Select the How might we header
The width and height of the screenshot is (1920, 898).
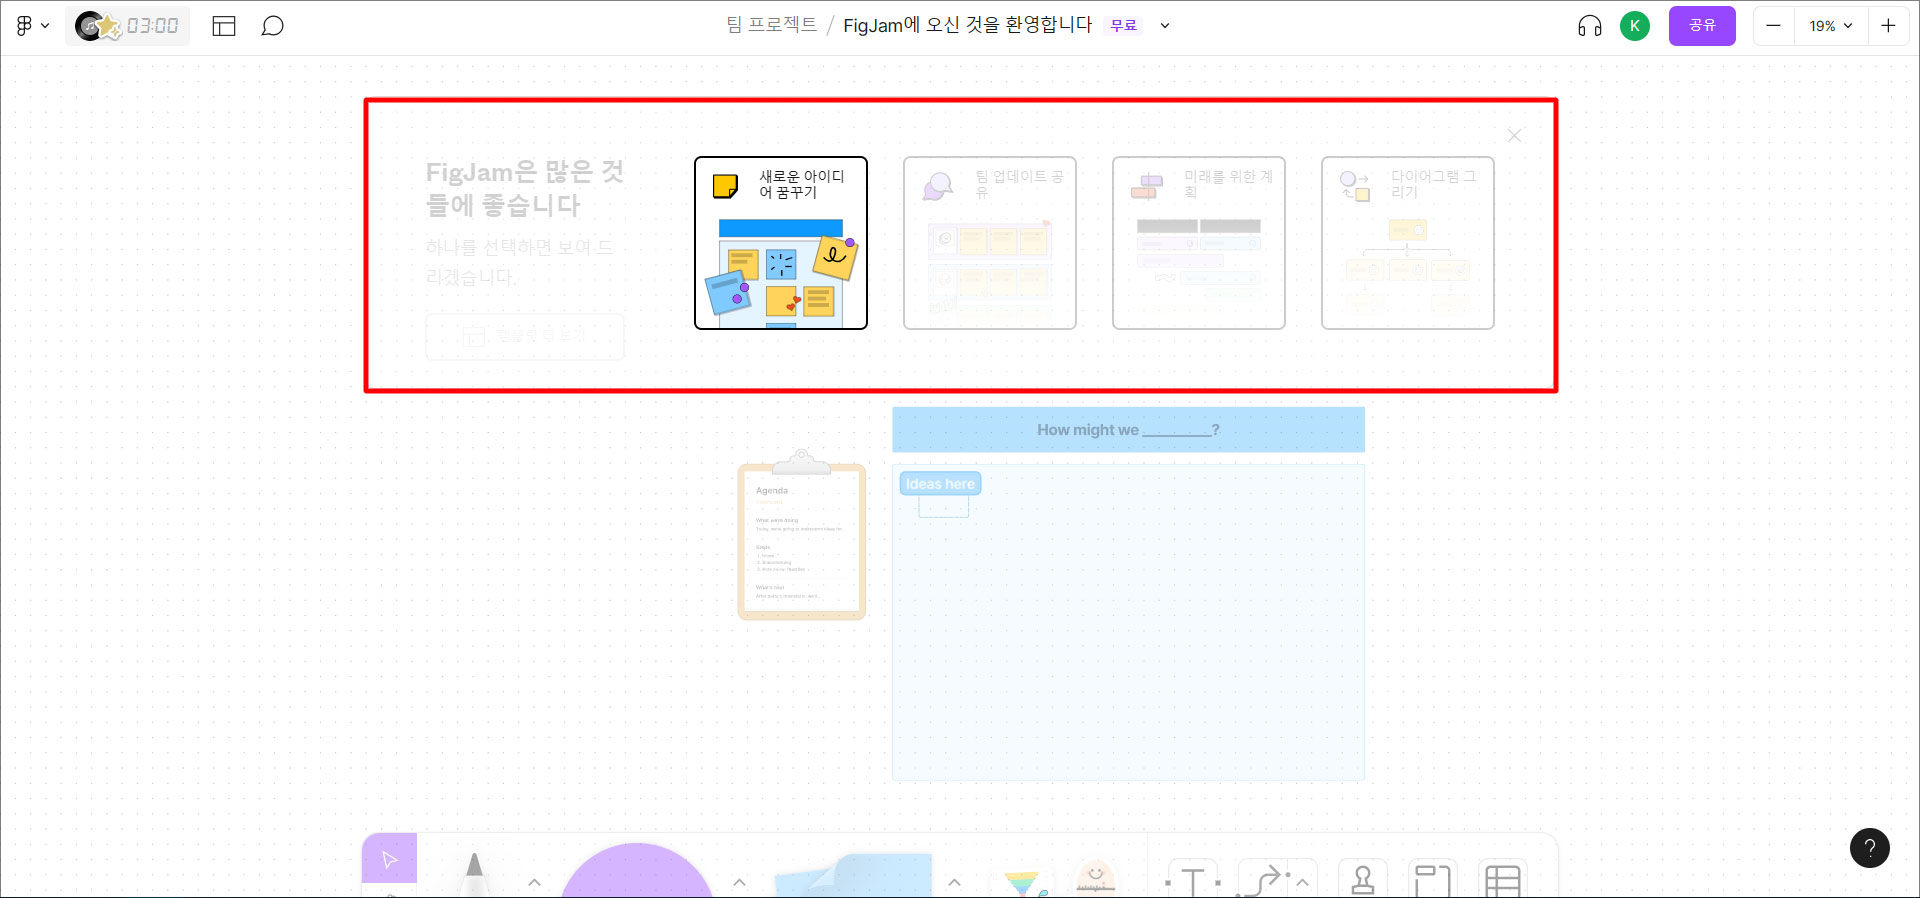(x=1128, y=430)
